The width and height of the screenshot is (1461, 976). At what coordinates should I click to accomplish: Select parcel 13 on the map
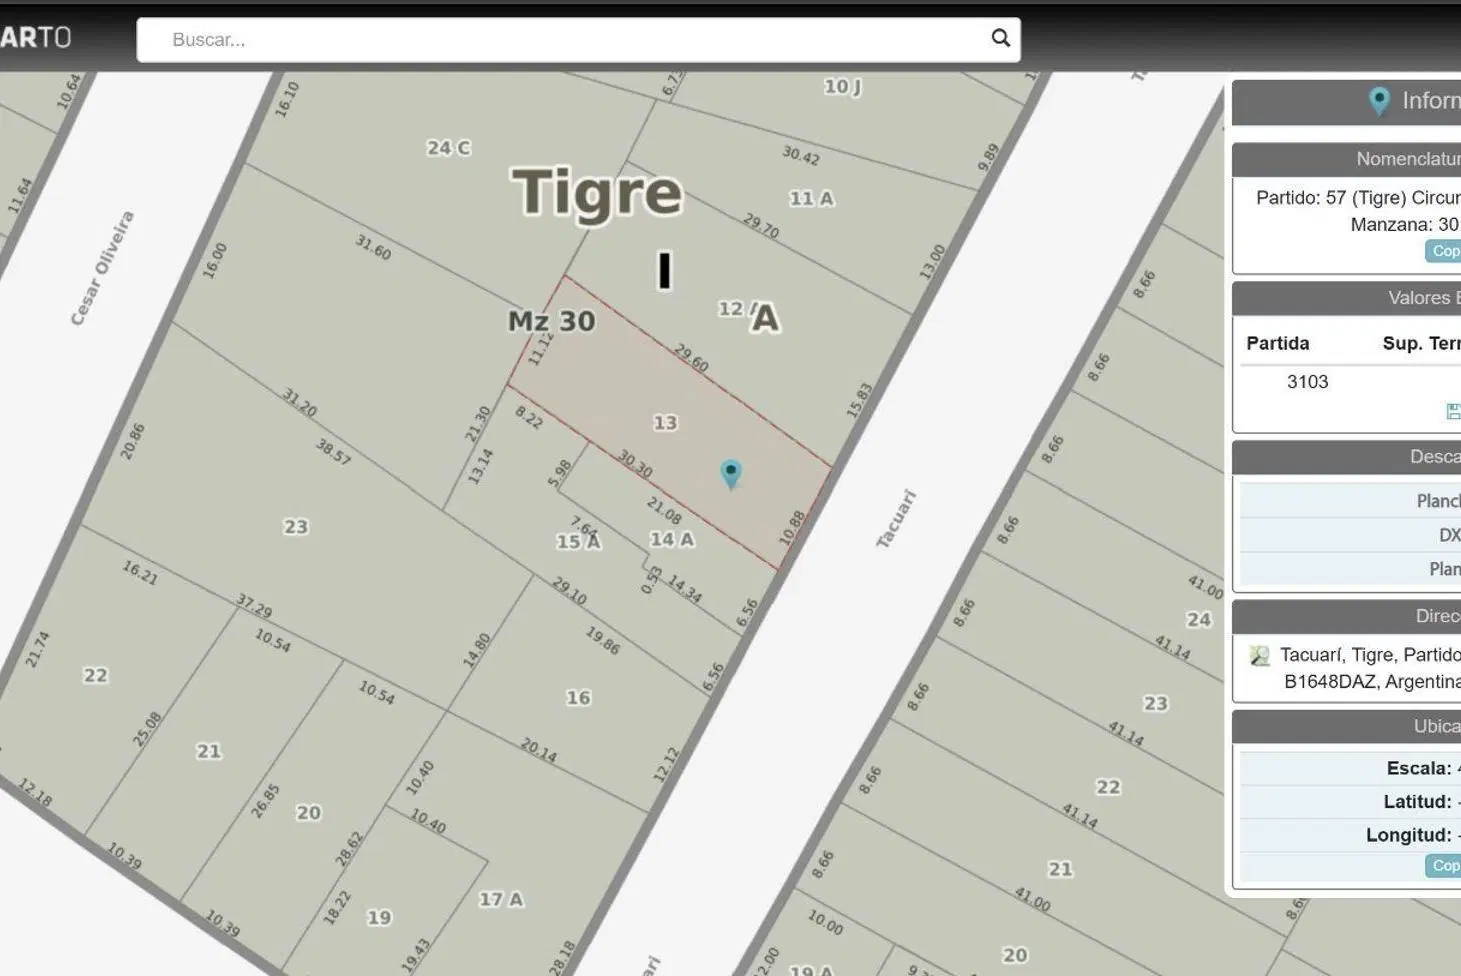[x=665, y=422]
